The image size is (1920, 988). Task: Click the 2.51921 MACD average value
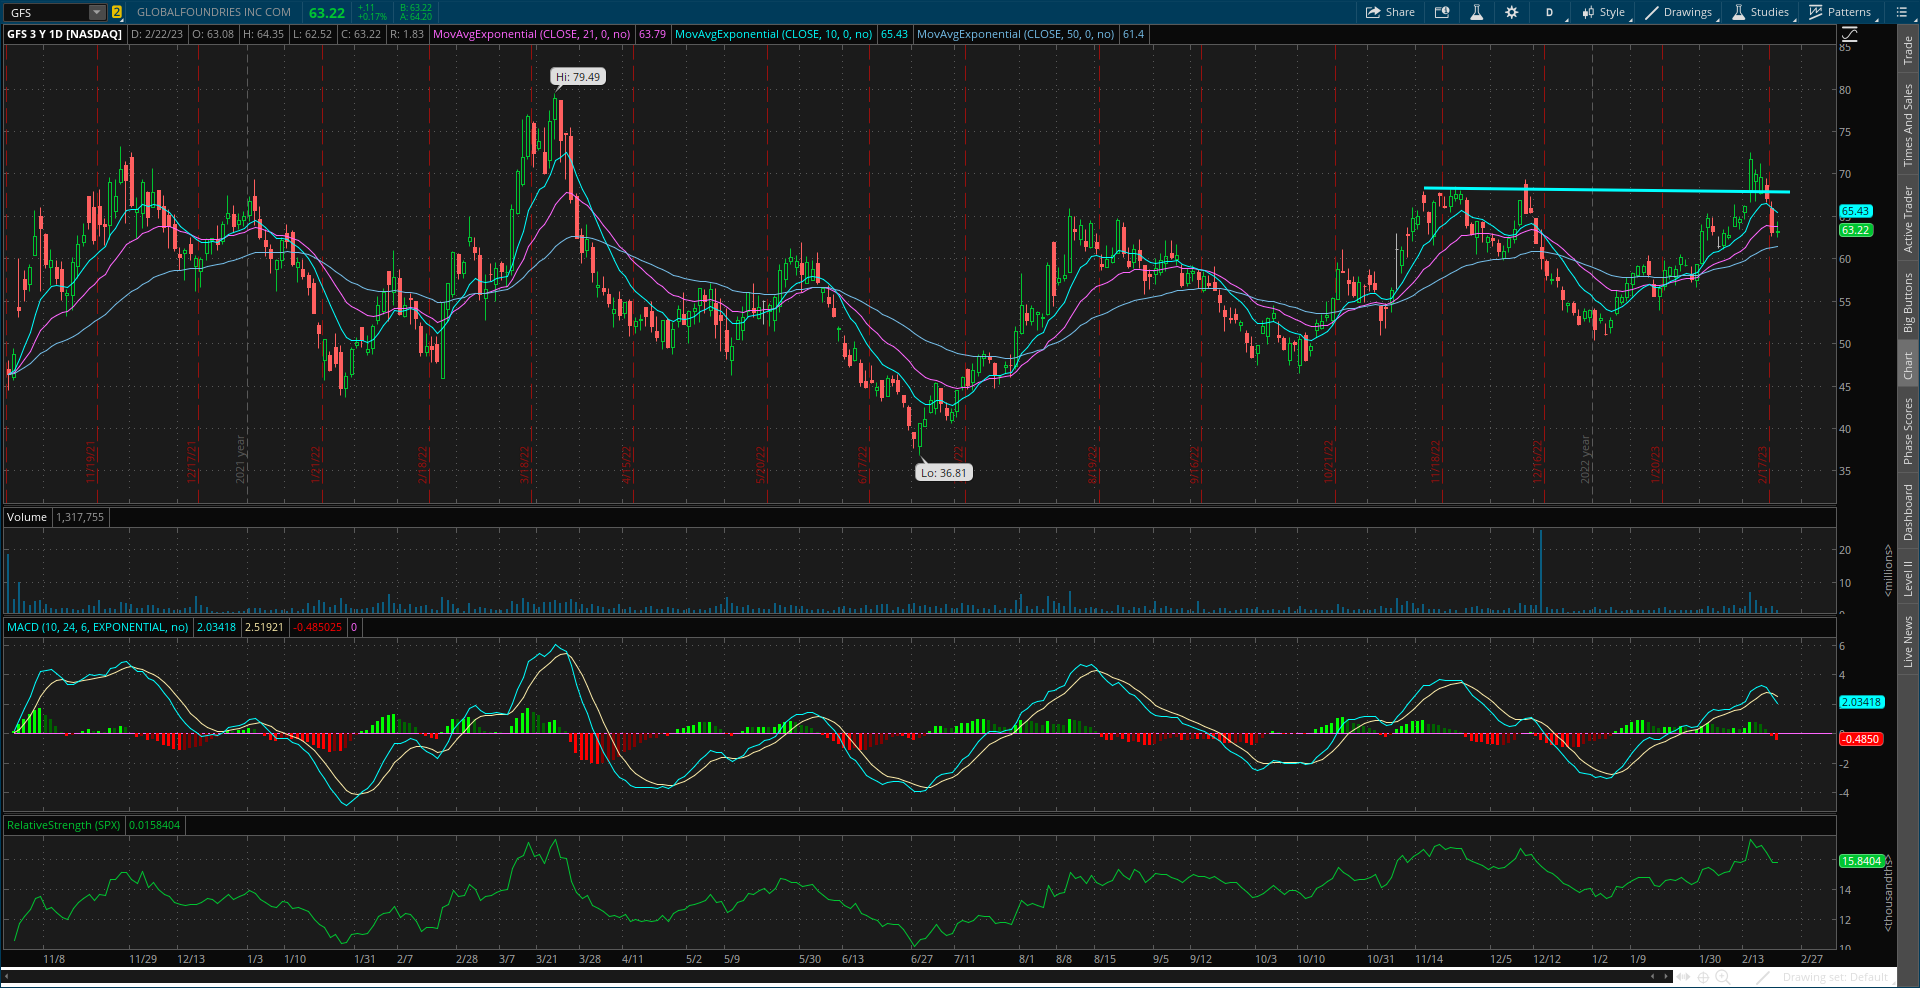tap(264, 627)
